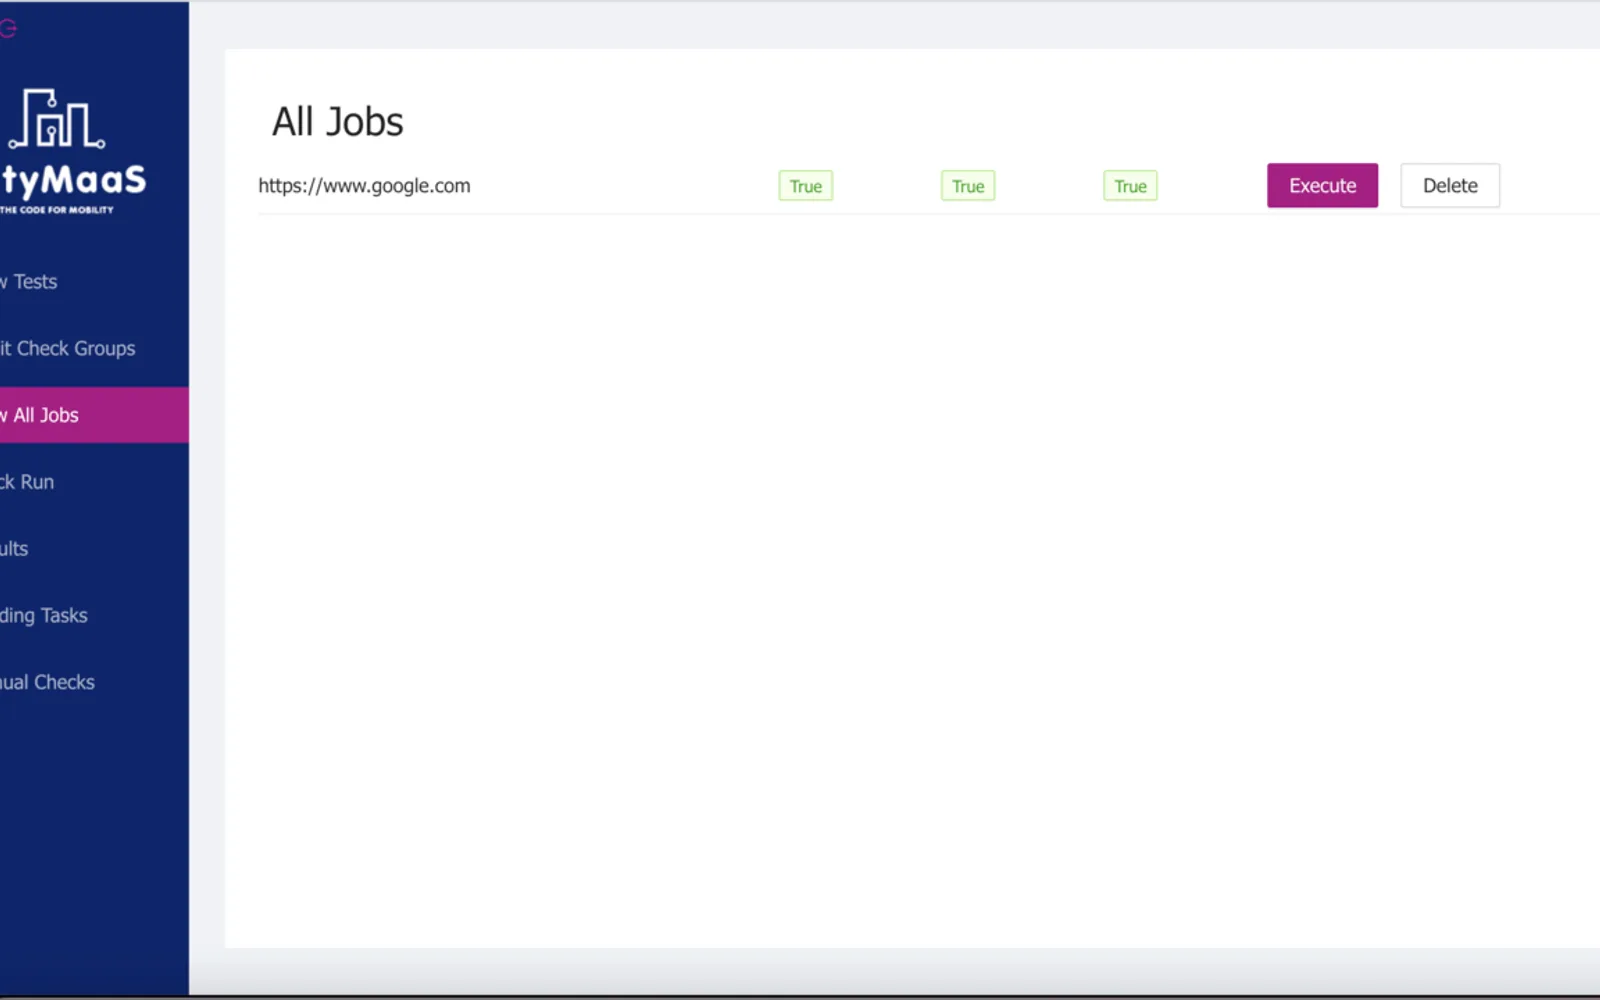1600x1000 pixels.
Task: Open the Tasks sidebar item
Action: pyautogui.click(x=94, y=616)
